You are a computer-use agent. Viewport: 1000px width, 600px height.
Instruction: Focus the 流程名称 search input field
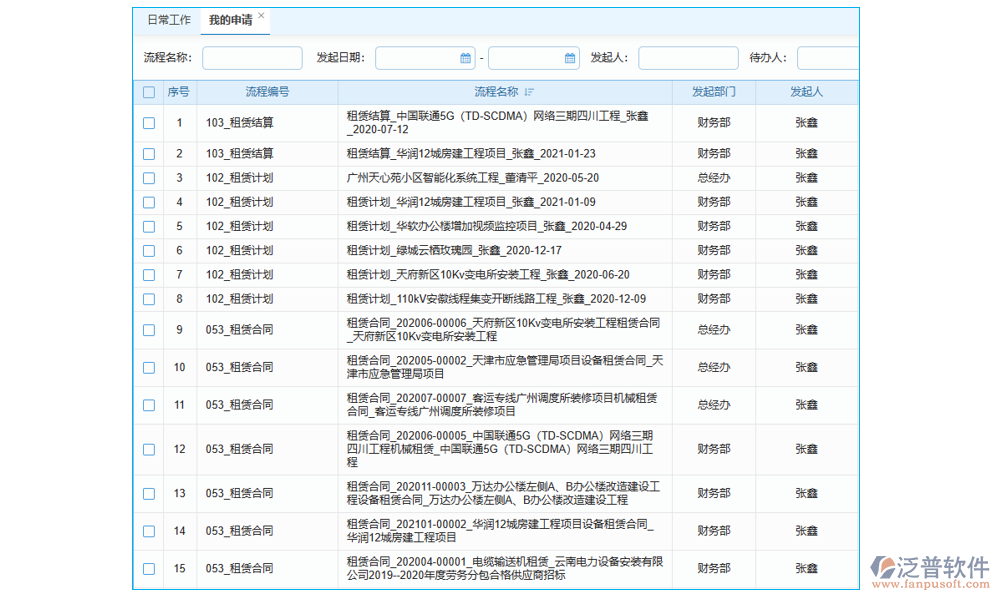coord(252,58)
